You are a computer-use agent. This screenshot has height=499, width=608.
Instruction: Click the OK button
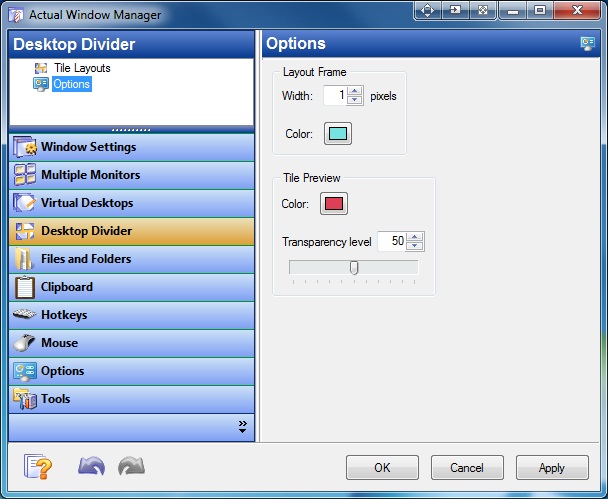click(x=382, y=468)
